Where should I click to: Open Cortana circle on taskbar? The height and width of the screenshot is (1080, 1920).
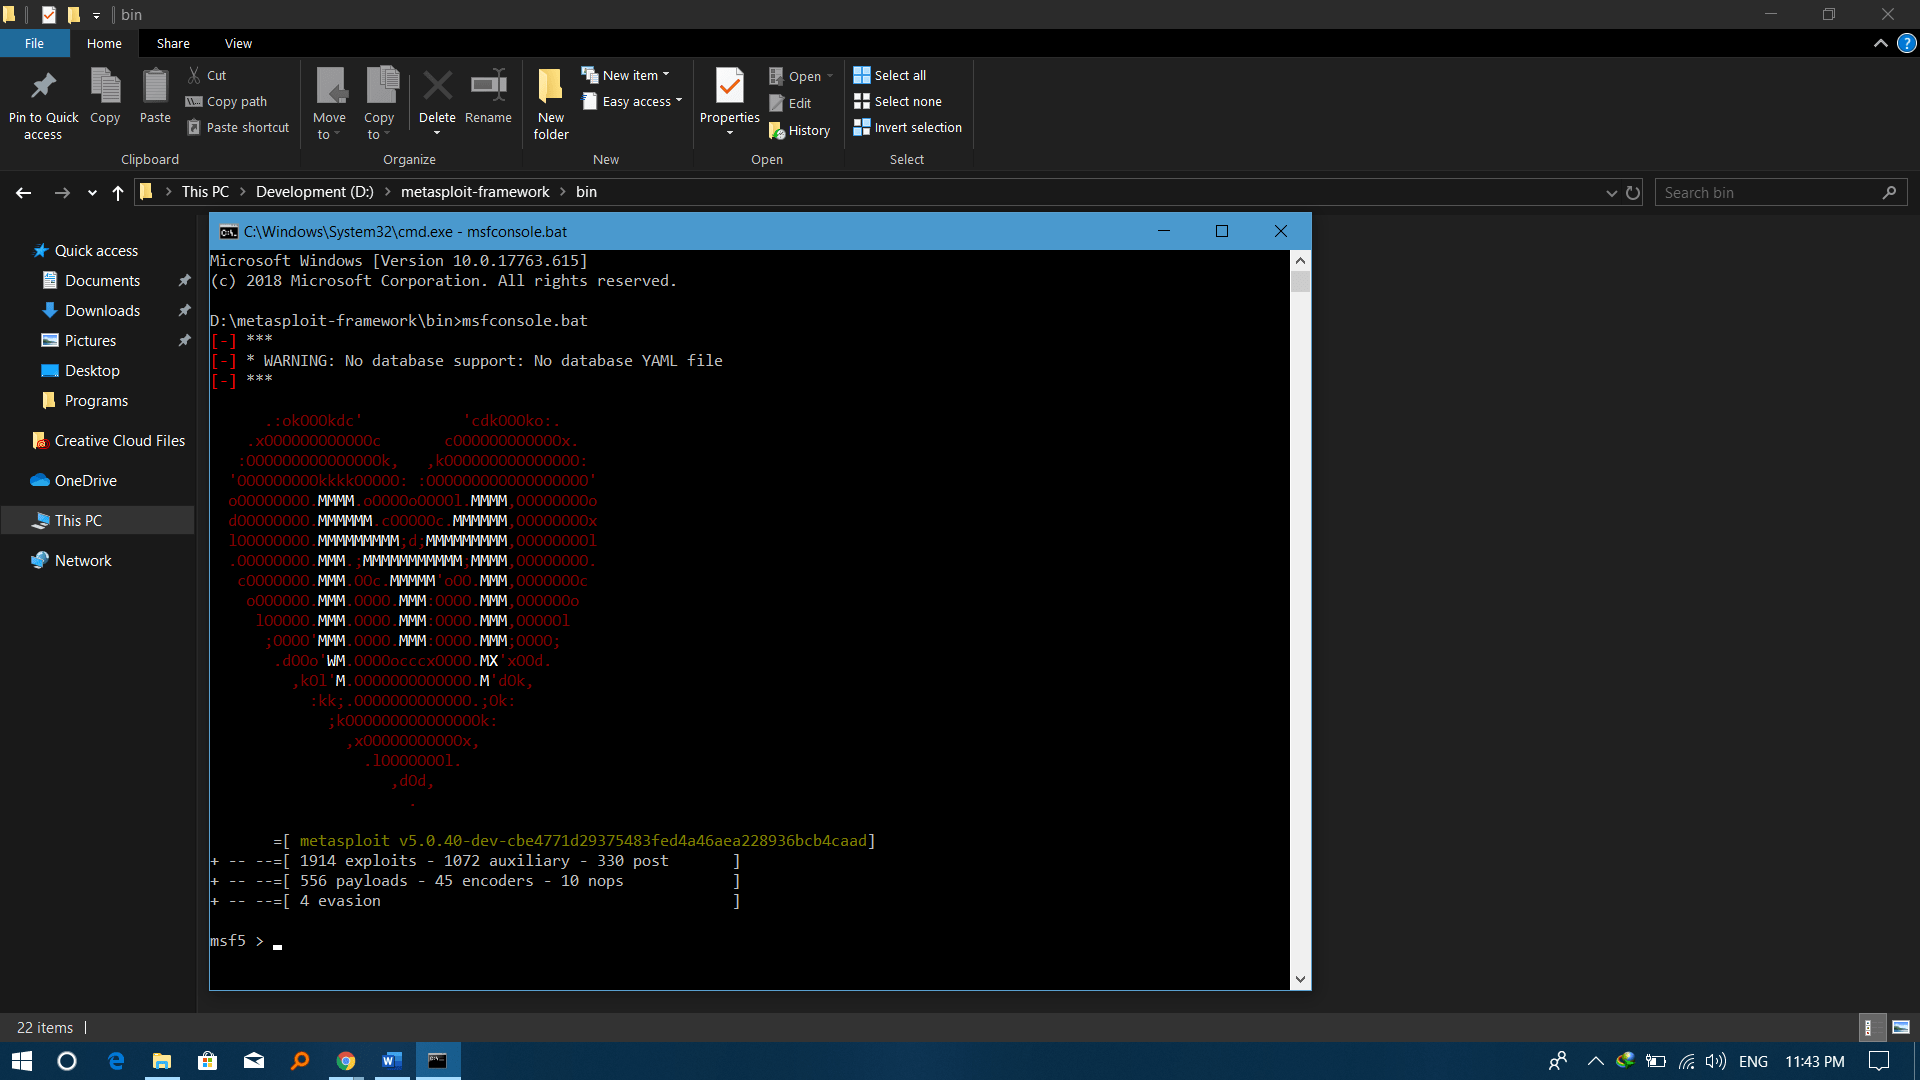click(x=67, y=1061)
